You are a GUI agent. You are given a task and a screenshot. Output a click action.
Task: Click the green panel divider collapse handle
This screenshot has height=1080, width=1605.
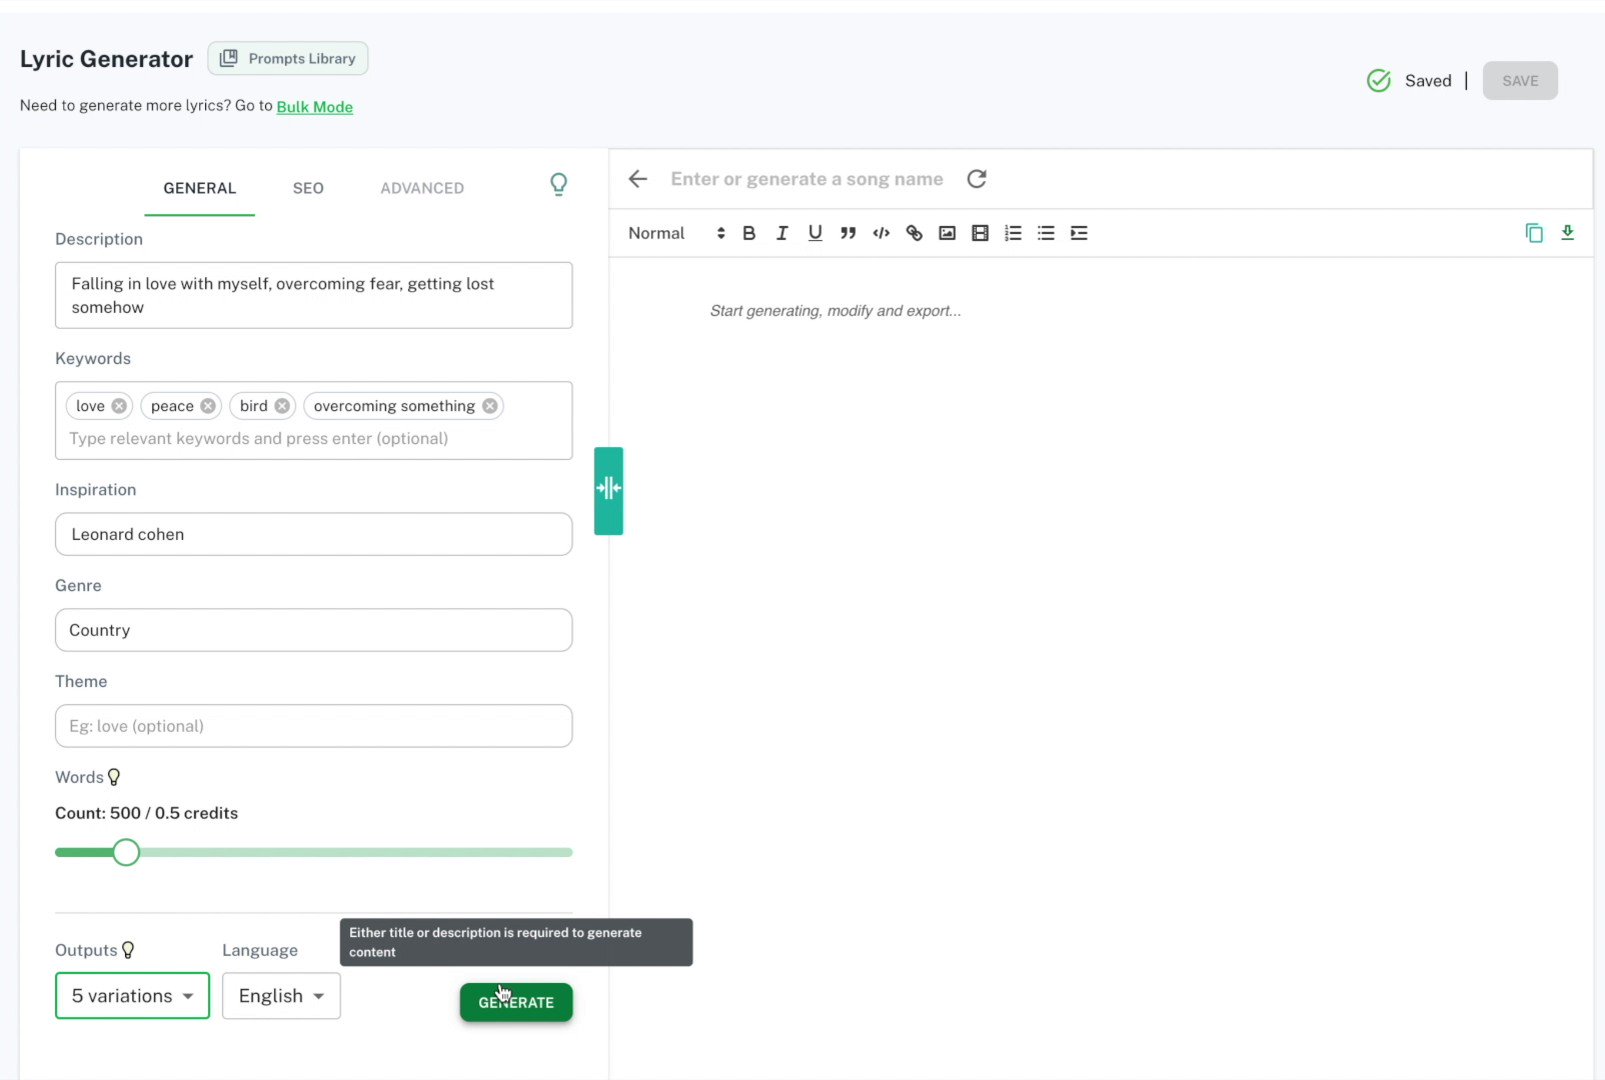[x=608, y=490]
